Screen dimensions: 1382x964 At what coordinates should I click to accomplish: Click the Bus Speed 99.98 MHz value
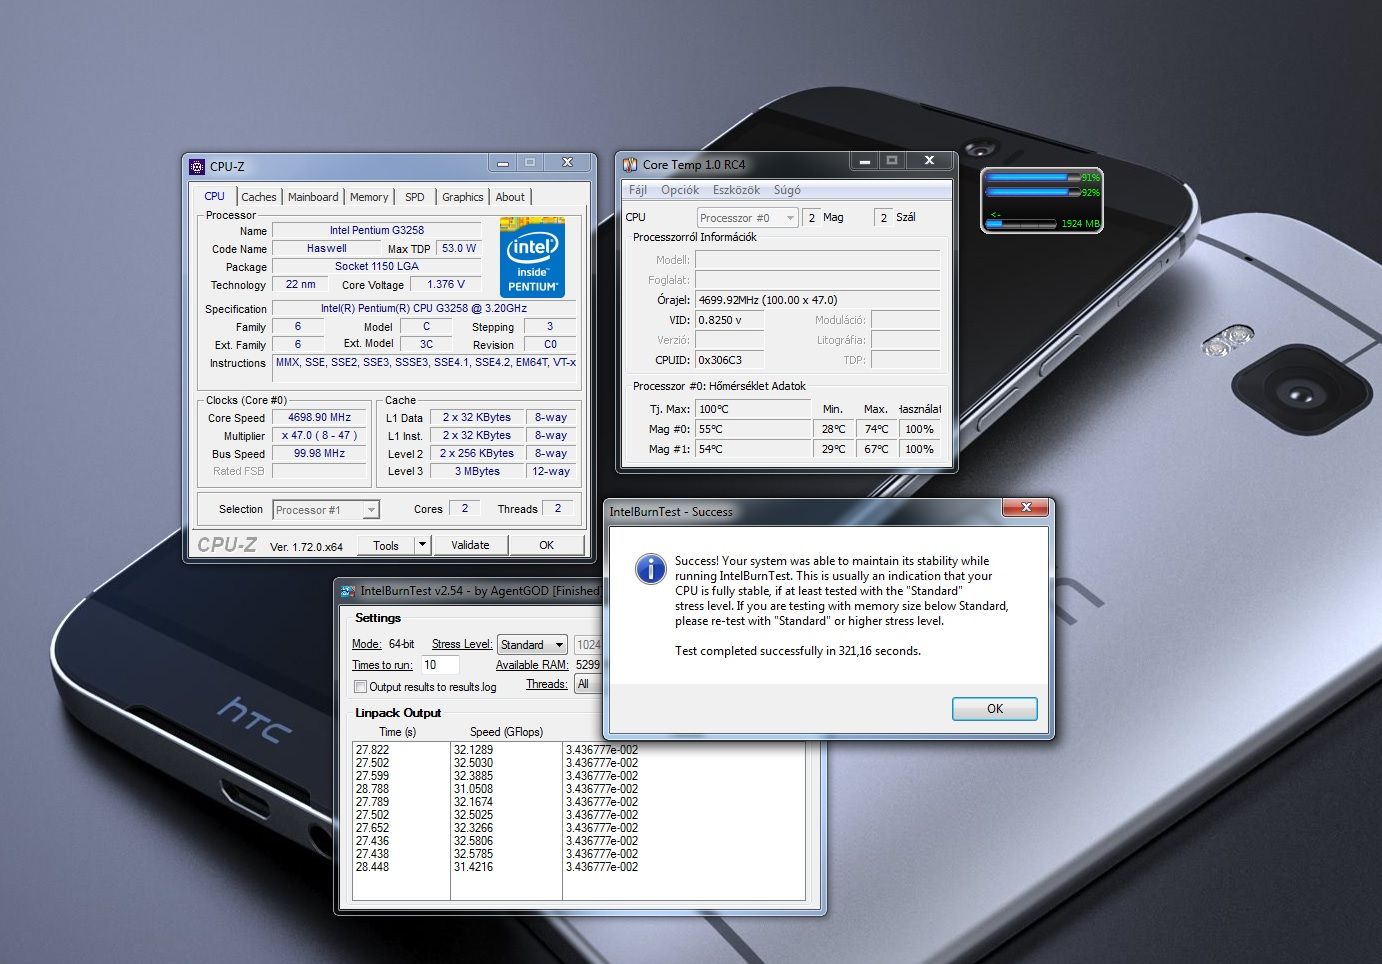click(320, 453)
